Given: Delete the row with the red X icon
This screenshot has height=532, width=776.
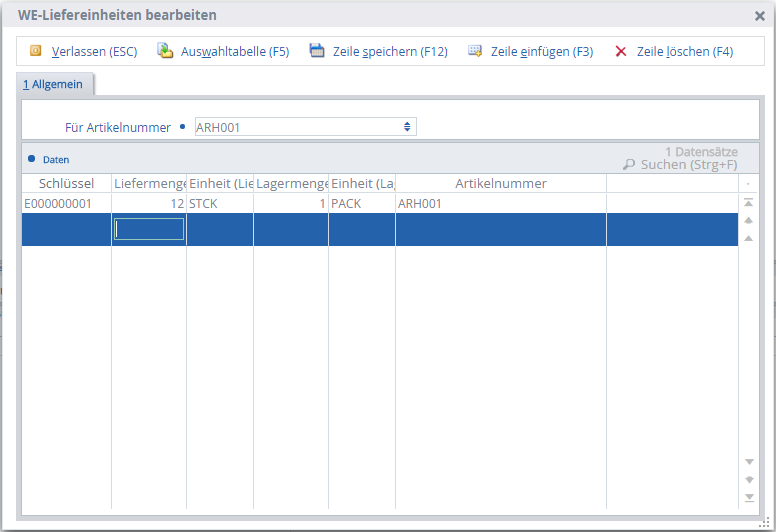Looking at the screenshot, I should point(621,51).
